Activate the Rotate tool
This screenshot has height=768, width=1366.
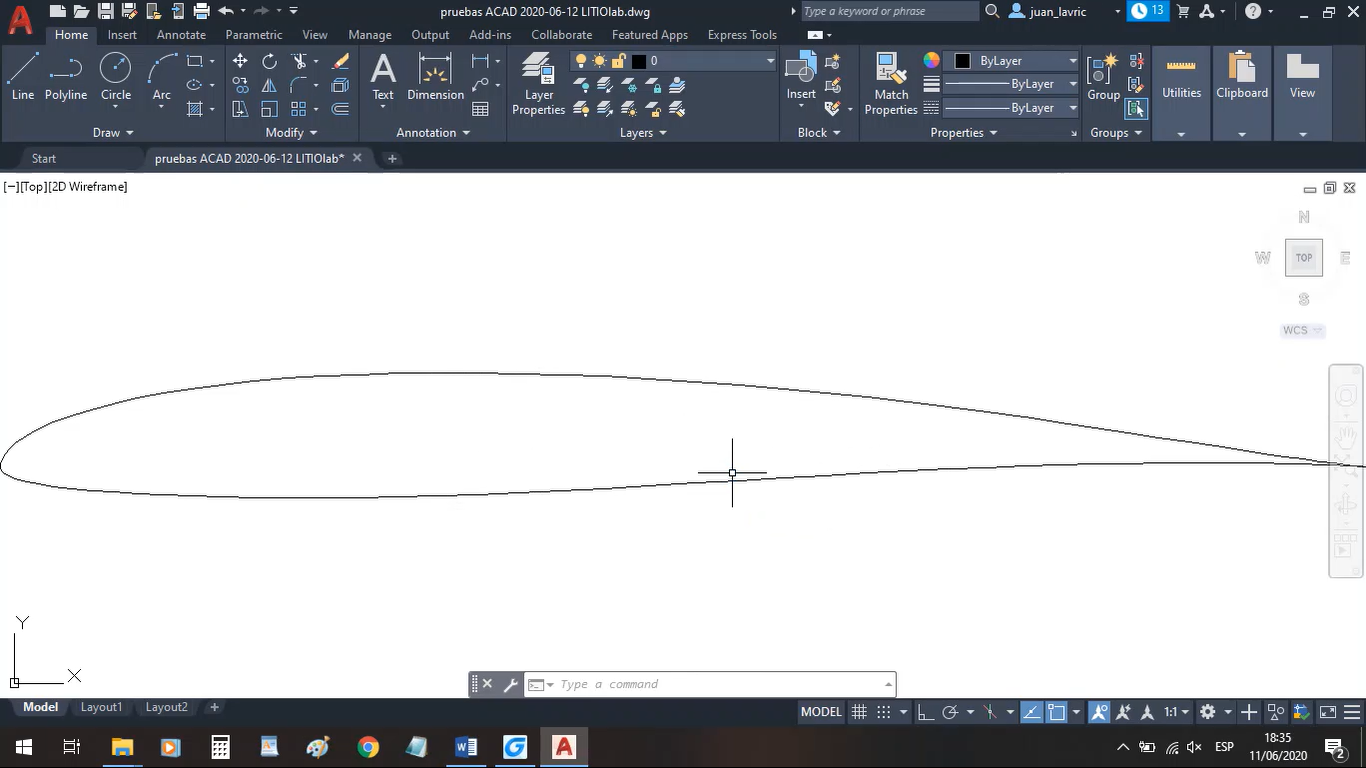[270, 61]
